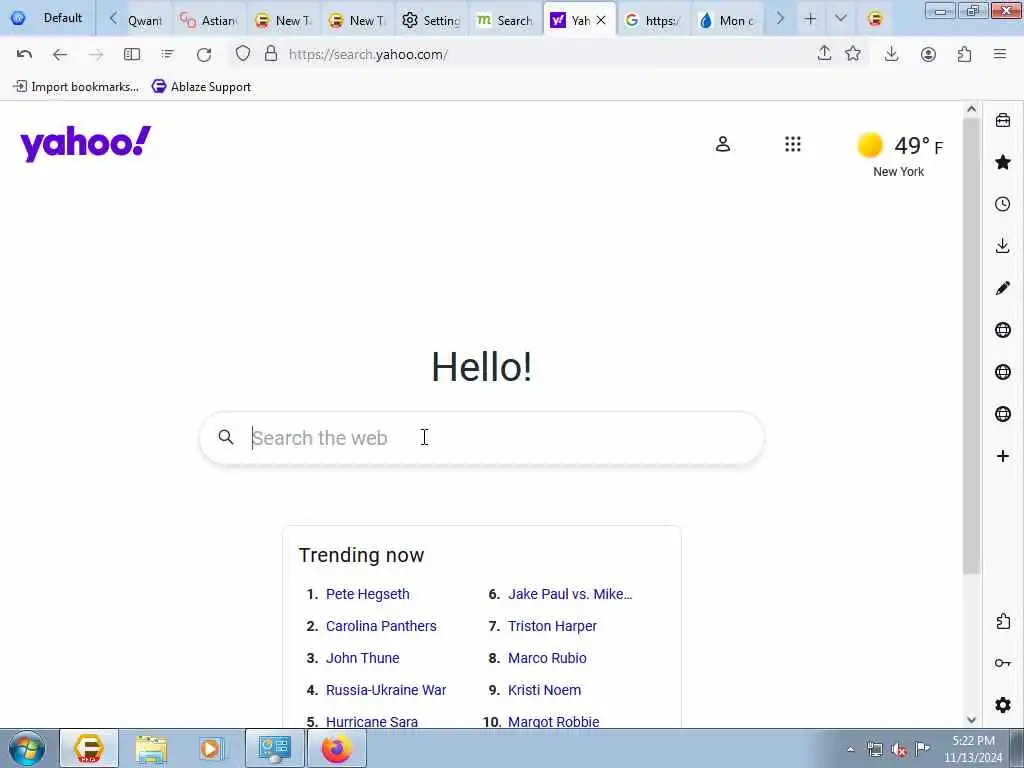Bookmark this page with star icon
1024x768 pixels.
[853, 54]
